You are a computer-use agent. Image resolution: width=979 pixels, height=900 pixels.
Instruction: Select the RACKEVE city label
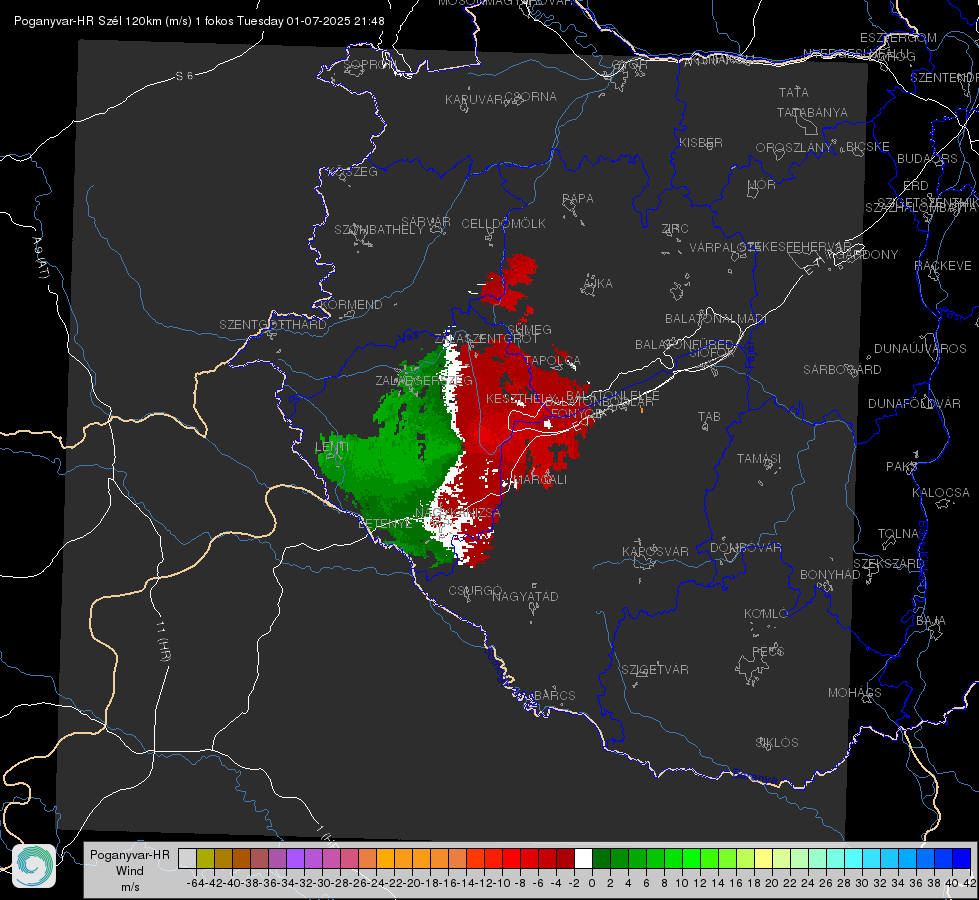point(943,265)
